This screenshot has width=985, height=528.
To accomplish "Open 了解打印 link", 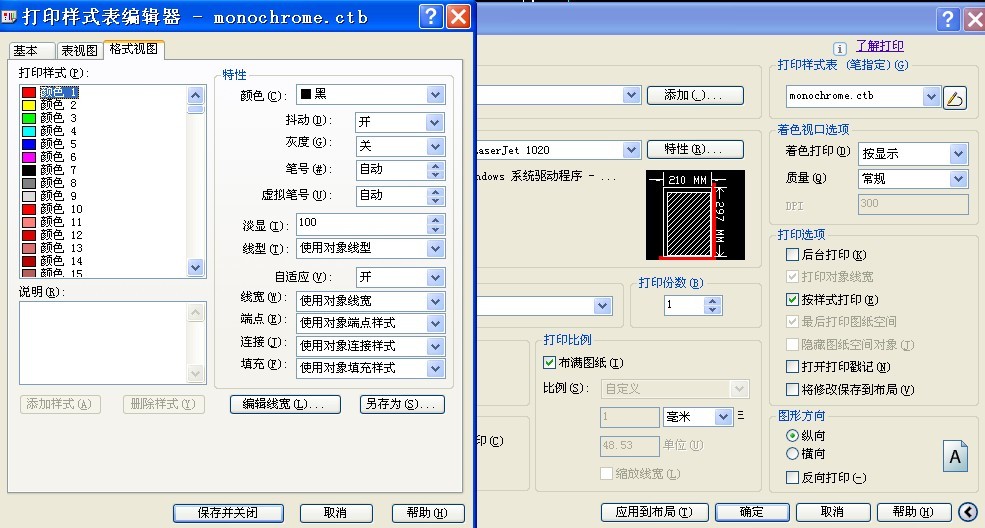I will click(x=879, y=46).
